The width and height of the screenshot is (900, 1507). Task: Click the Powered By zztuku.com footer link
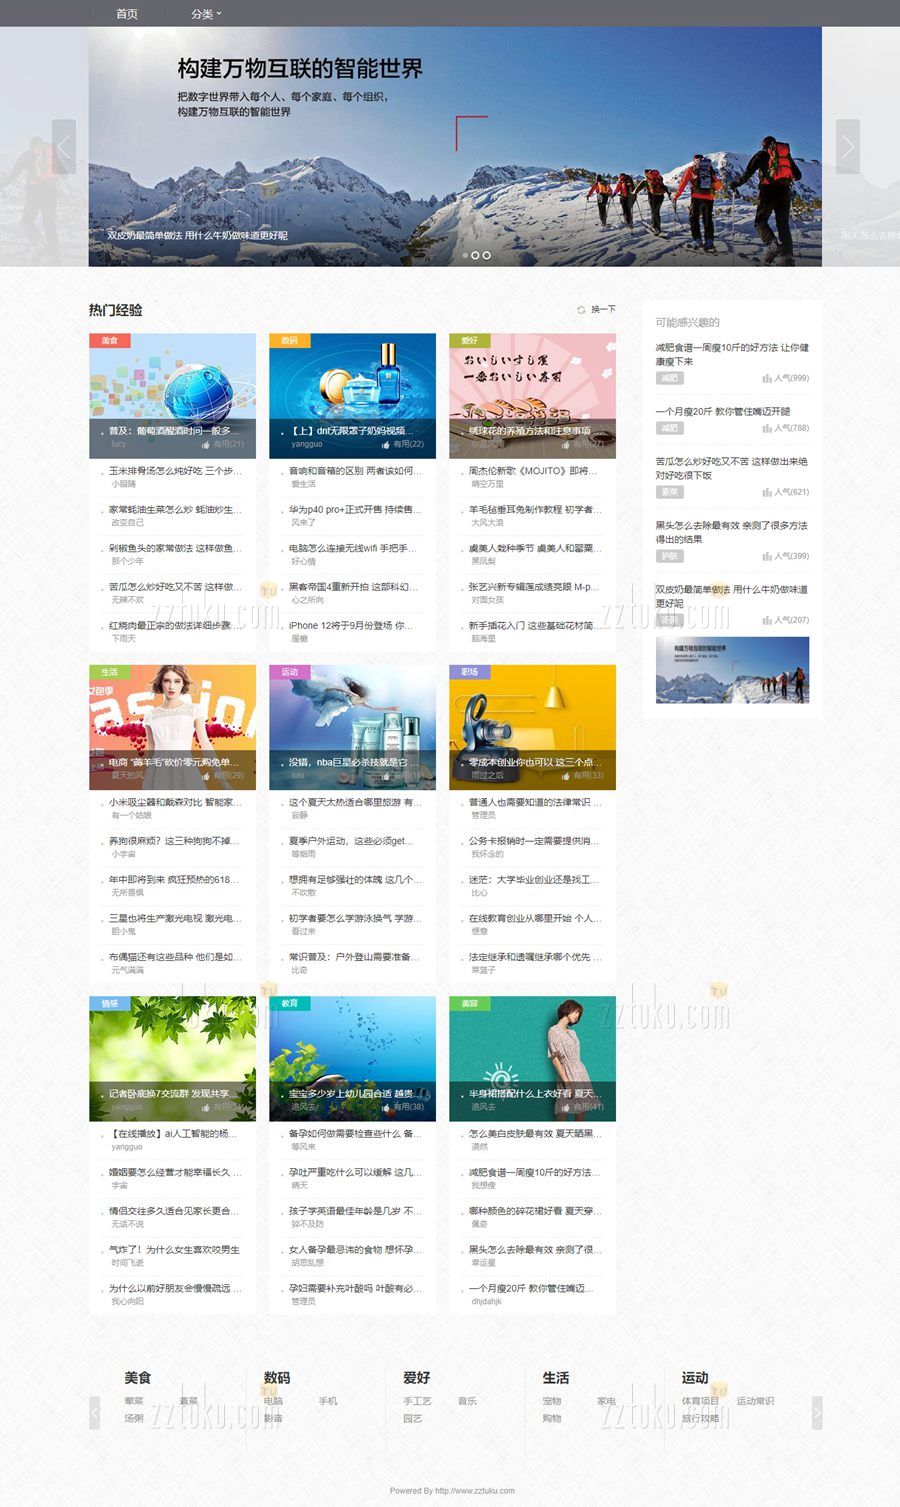452,1490
